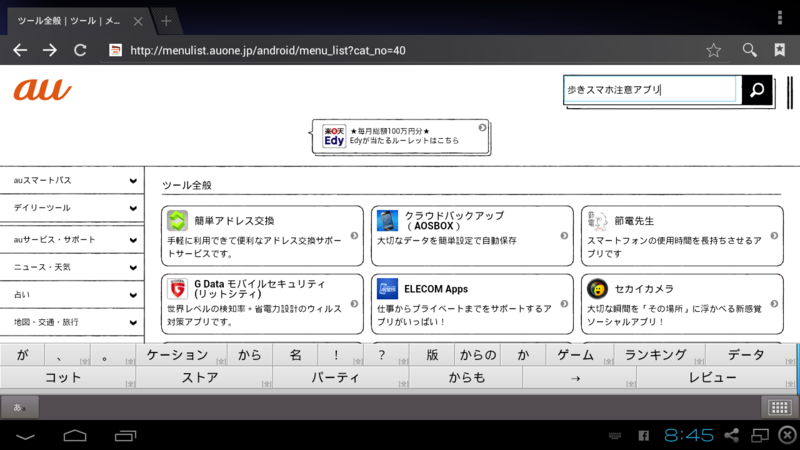The height and width of the screenshot is (450, 800).
Task: Choose keyboard suggestion 版
Action: click(x=432, y=355)
